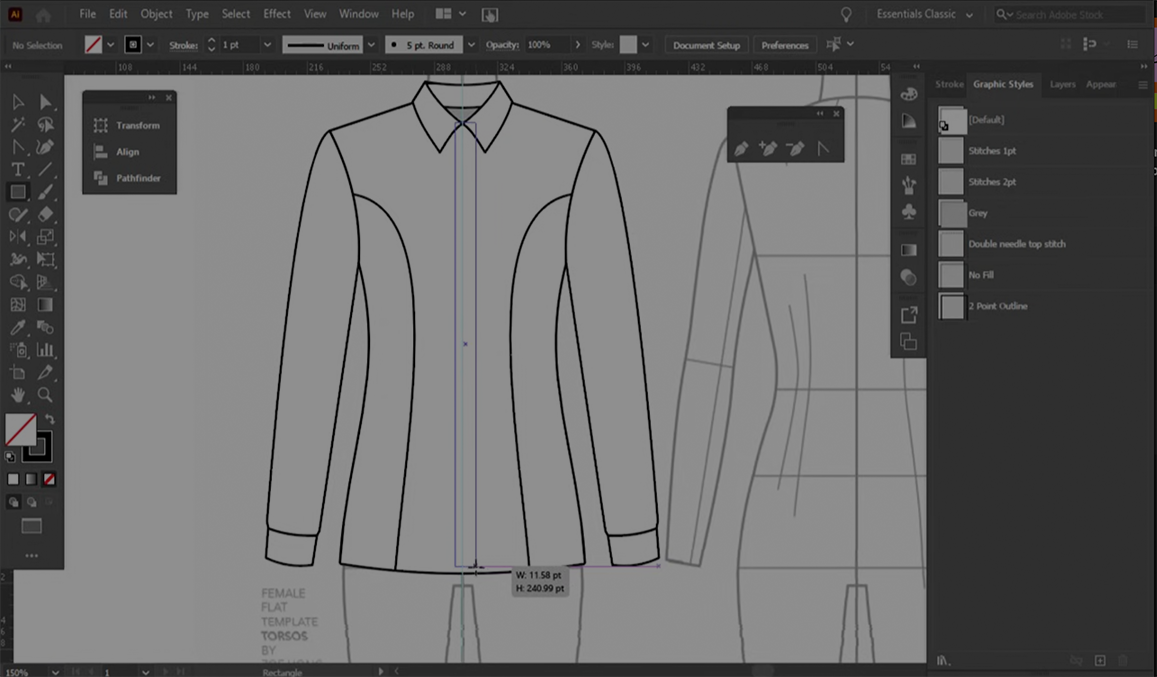Enable Draw Behind mode
The height and width of the screenshot is (677, 1157).
tap(32, 502)
